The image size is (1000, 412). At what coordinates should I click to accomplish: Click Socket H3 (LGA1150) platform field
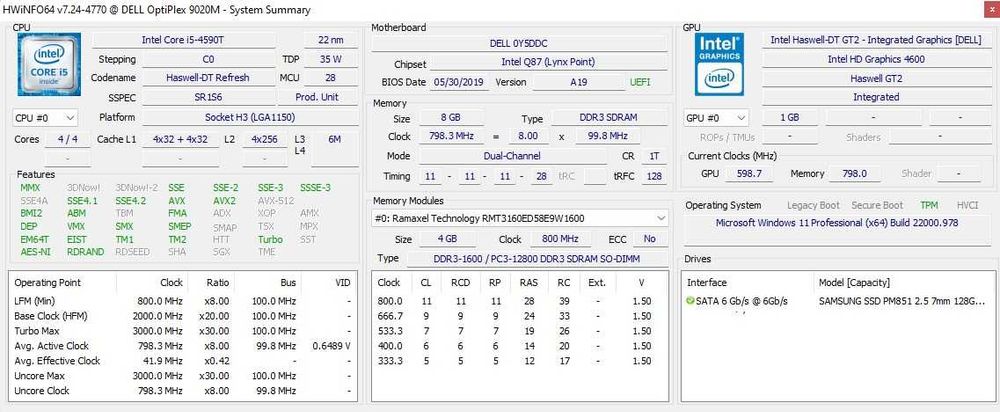(249, 117)
